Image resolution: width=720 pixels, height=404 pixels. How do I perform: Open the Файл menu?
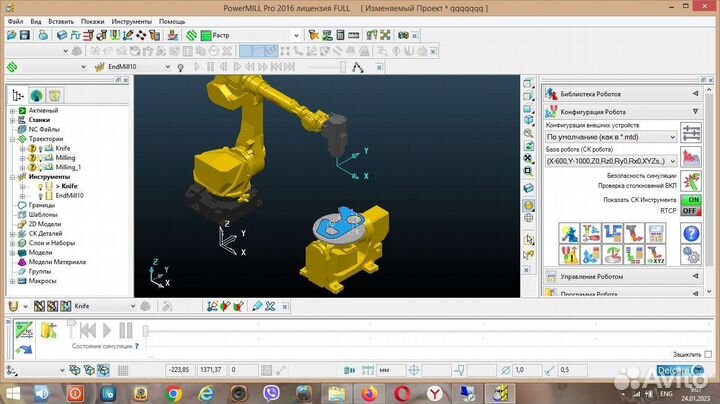(x=15, y=22)
